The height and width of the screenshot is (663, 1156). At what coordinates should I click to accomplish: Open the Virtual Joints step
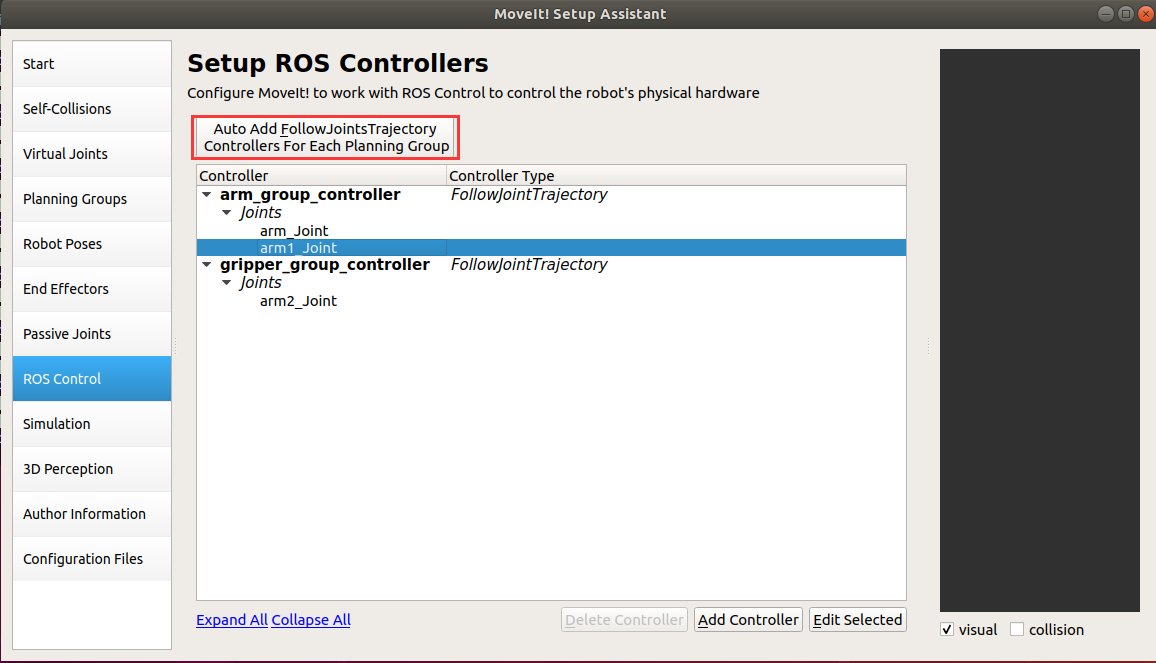coord(92,154)
